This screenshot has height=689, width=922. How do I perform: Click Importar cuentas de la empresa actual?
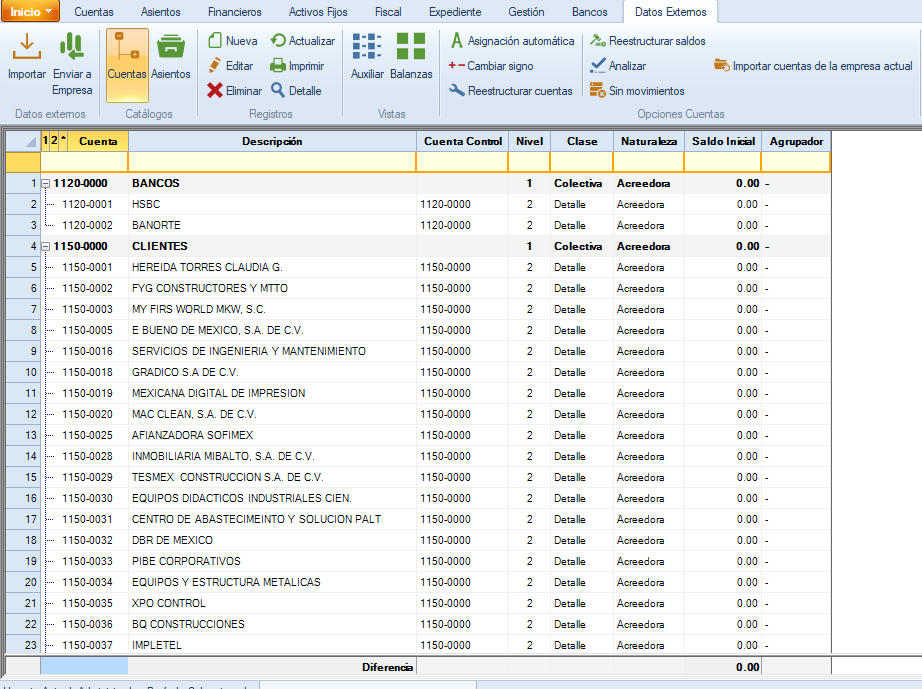click(x=813, y=66)
